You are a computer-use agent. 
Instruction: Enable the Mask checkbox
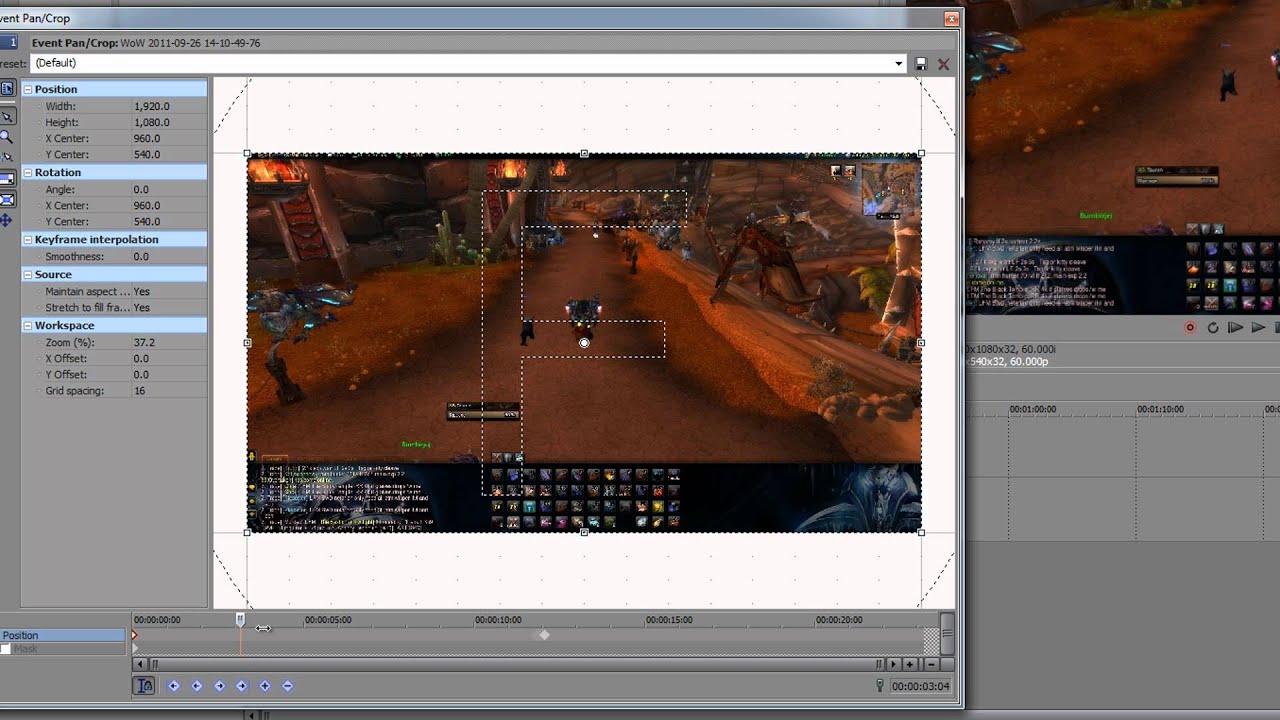point(6,649)
